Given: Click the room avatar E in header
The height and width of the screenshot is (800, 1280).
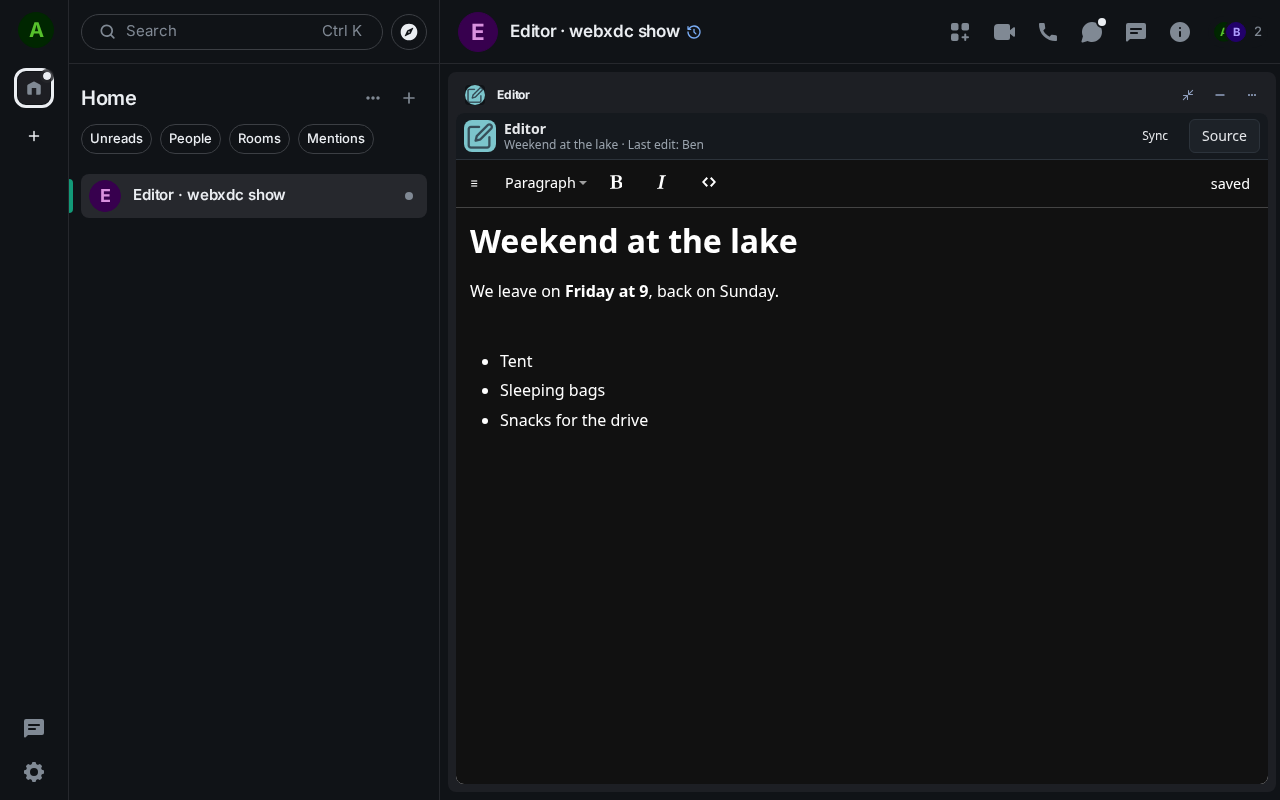Looking at the screenshot, I should pyautogui.click(x=478, y=32).
